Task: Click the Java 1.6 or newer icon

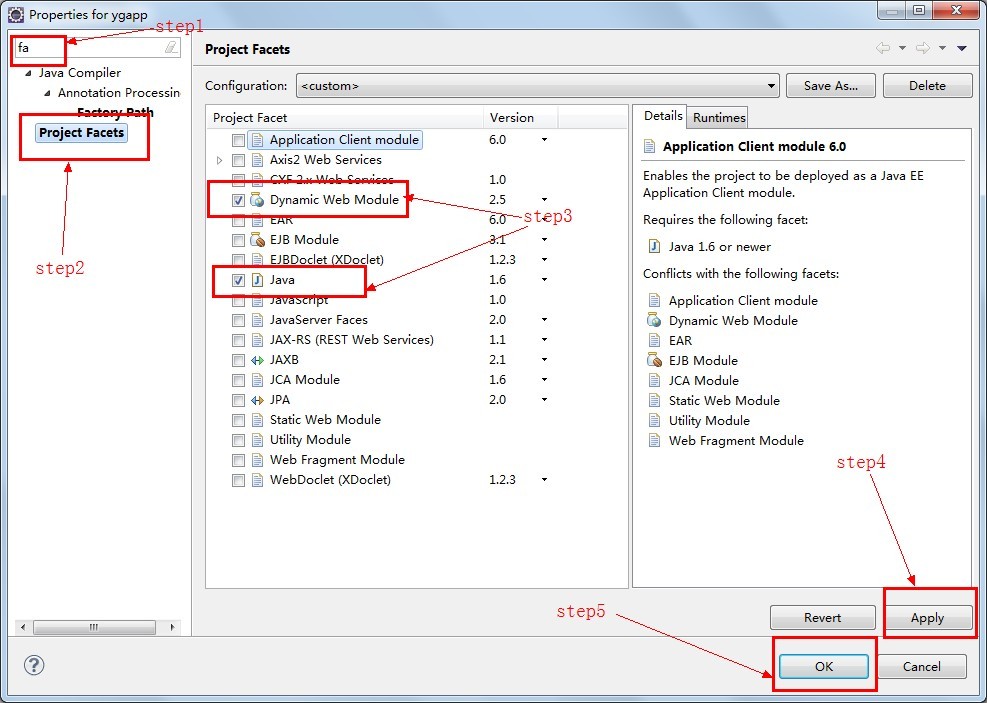Action: [655, 247]
